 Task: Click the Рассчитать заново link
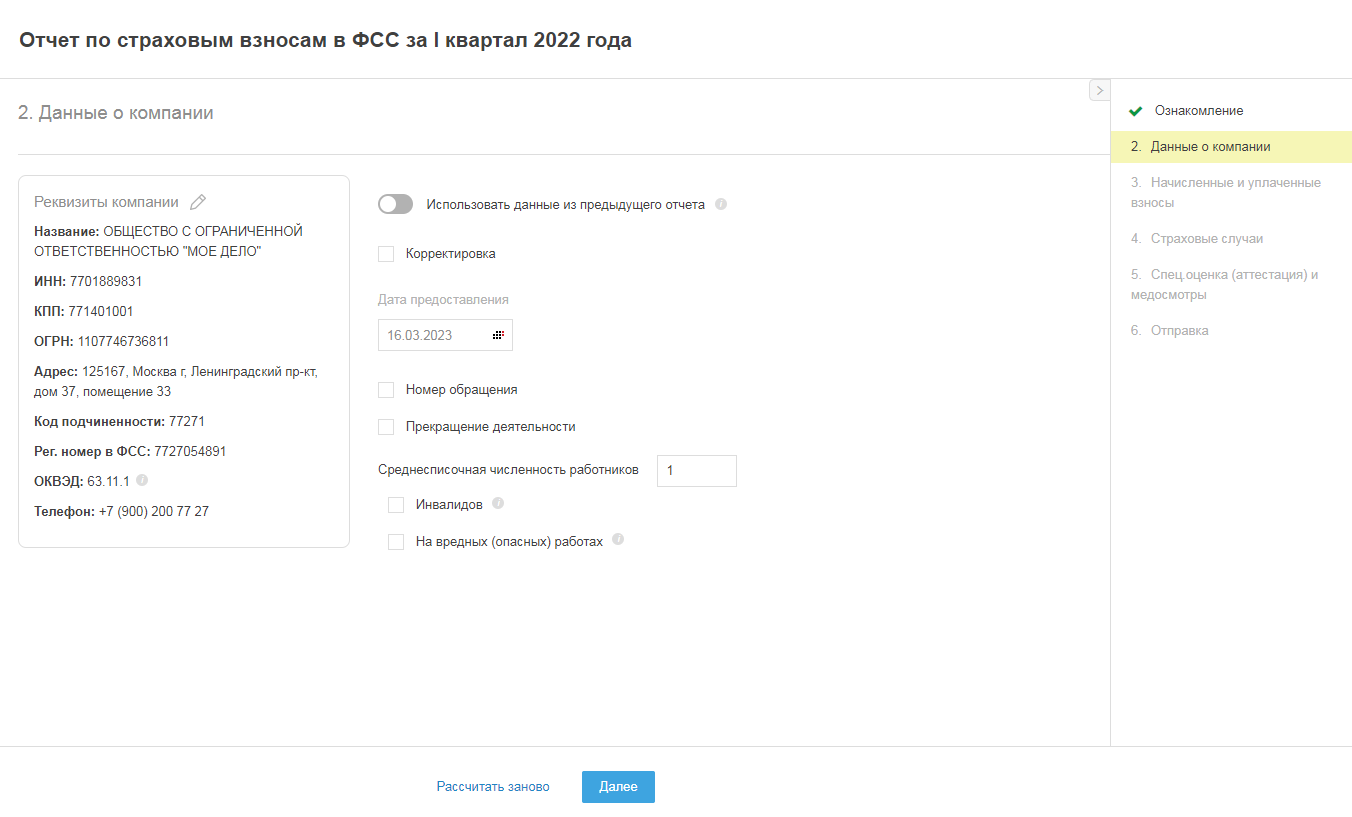pos(493,787)
